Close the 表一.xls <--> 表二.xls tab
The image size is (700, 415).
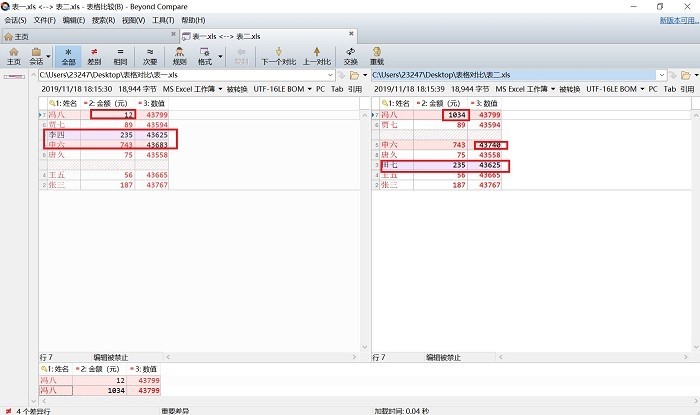click(351, 33)
